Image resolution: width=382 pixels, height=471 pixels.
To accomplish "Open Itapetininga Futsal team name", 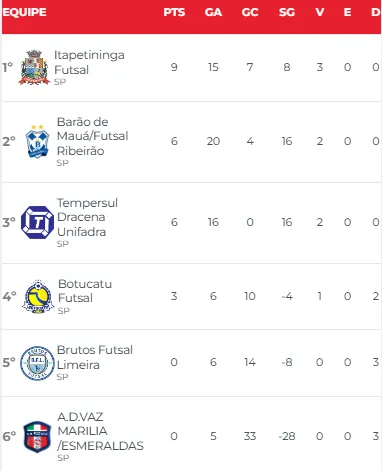I will [89, 62].
